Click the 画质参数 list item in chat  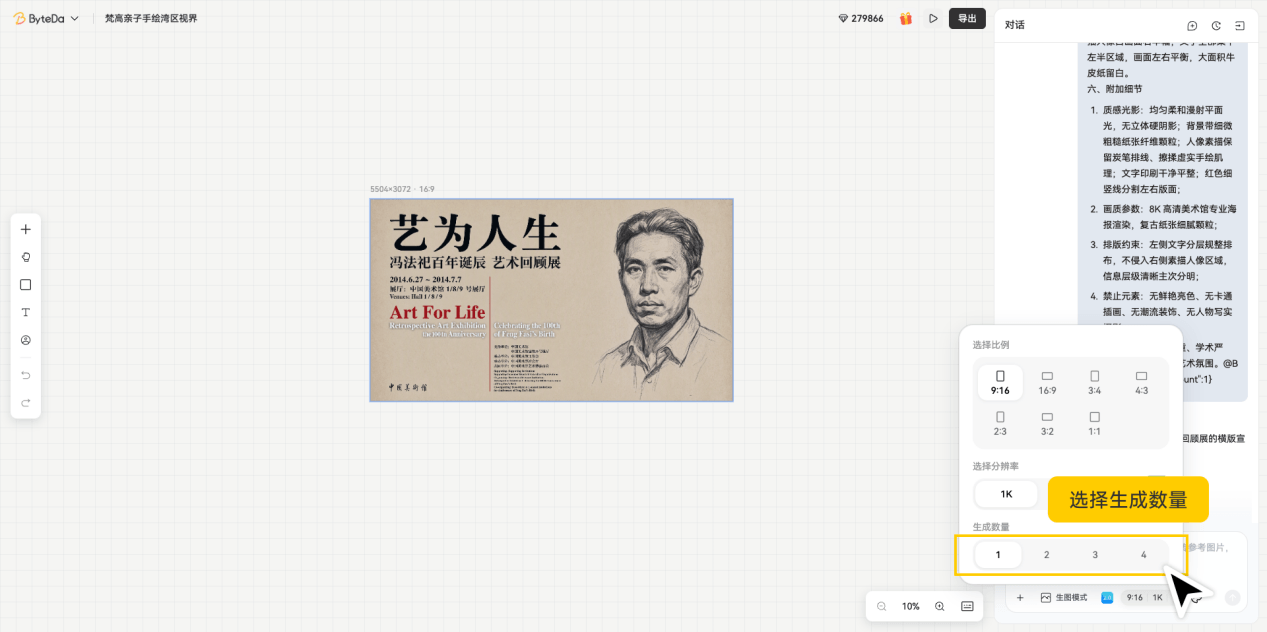pyautogui.click(x=1169, y=217)
